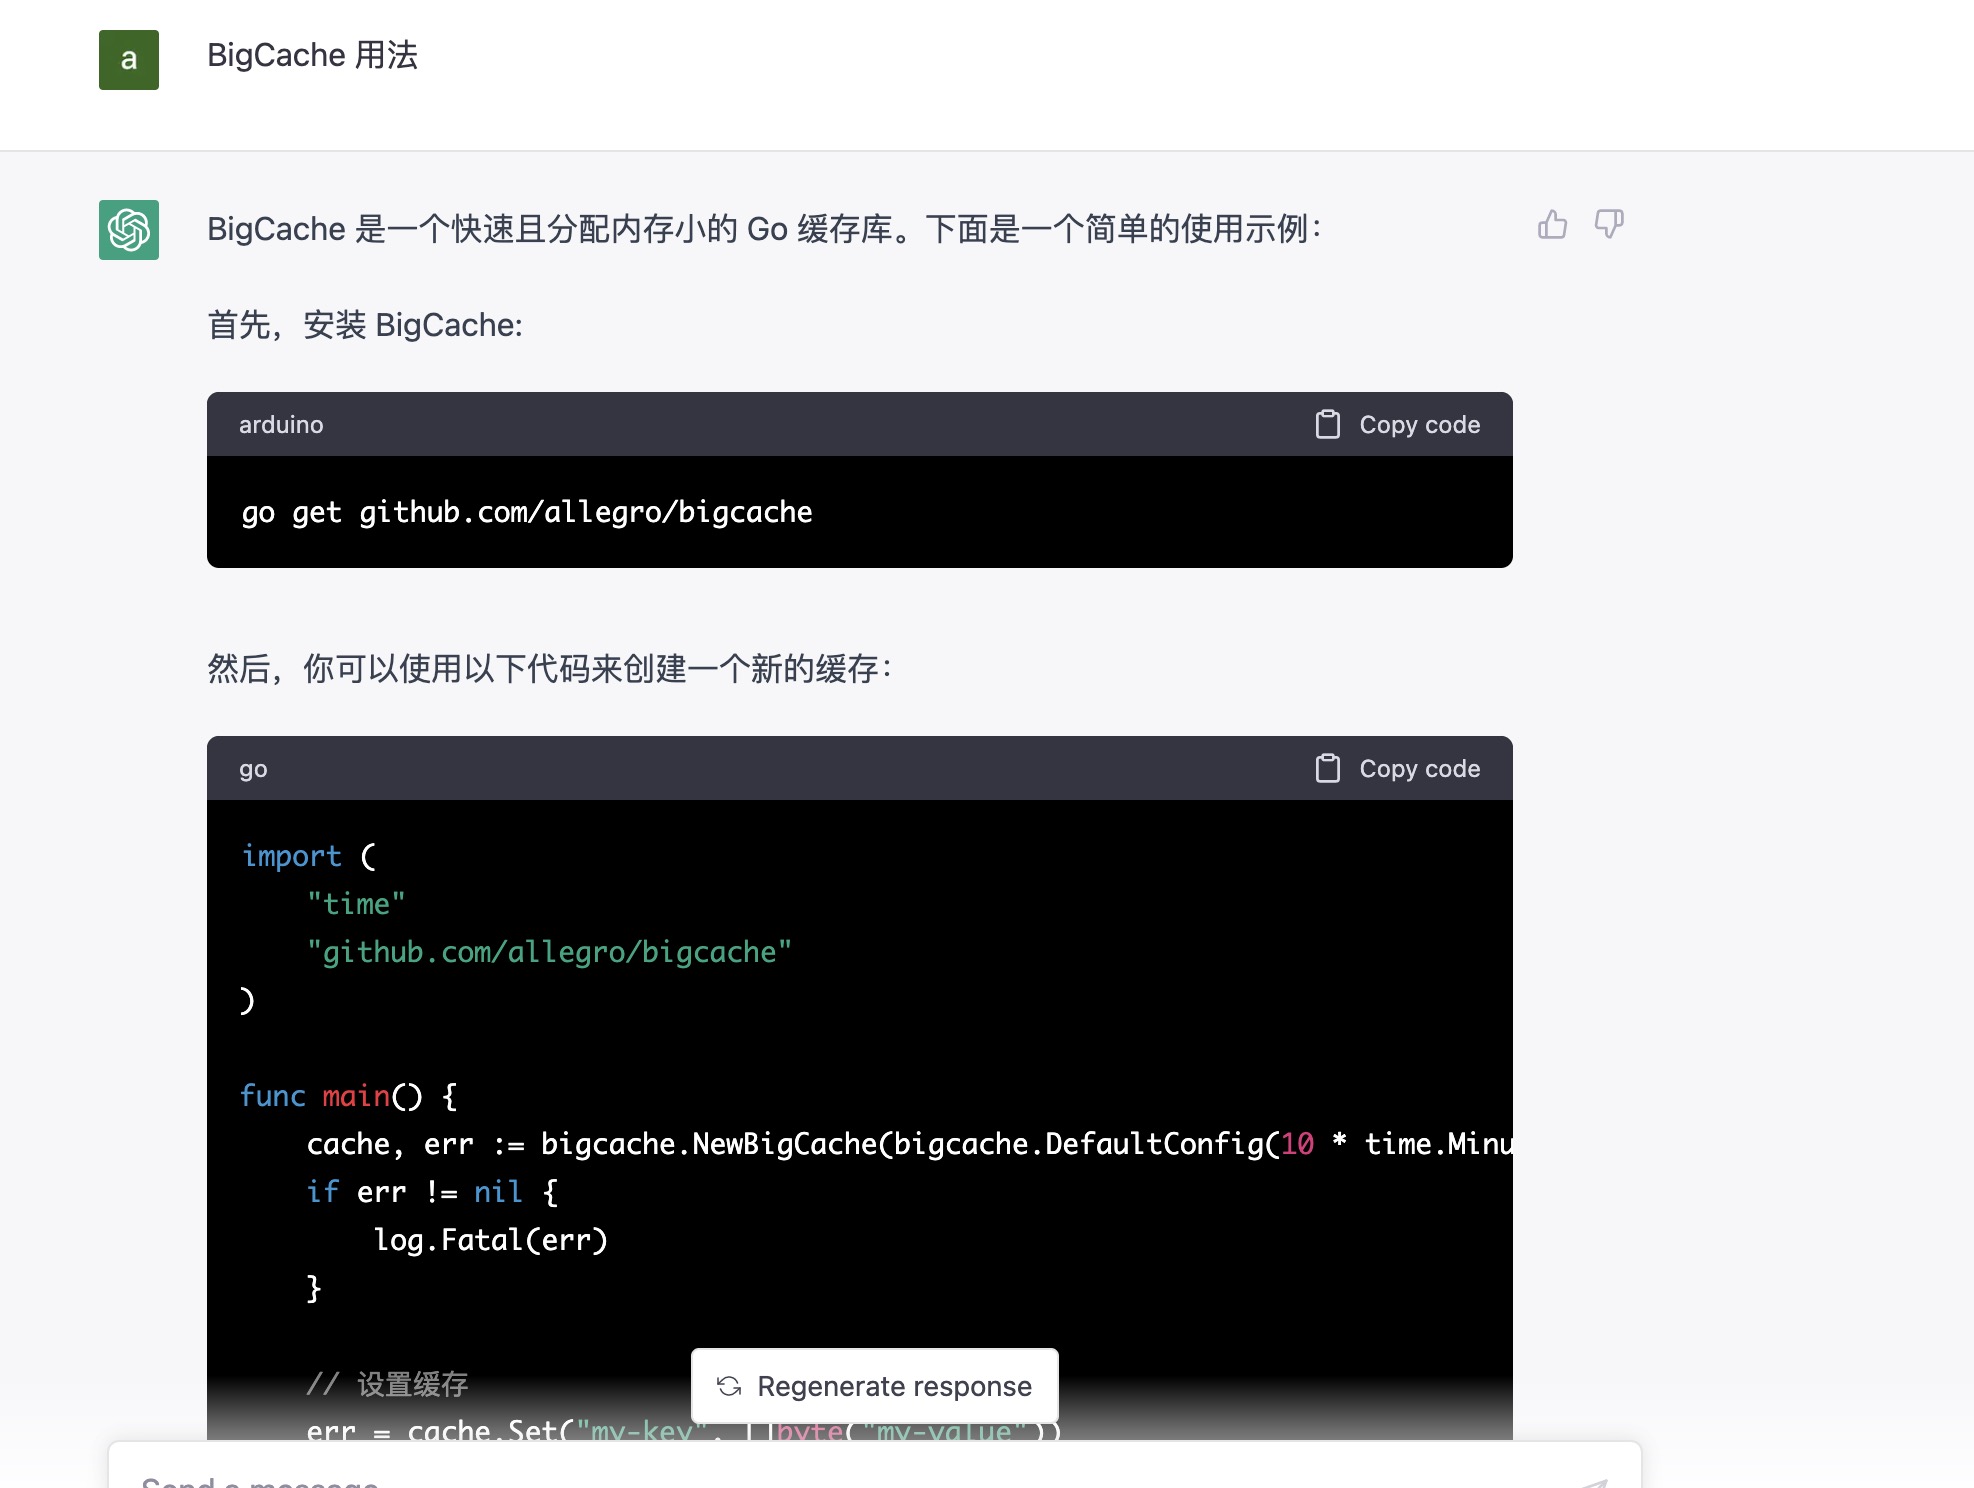Click the Regenerate response button
The width and height of the screenshot is (1974, 1488).
(x=875, y=1386)
